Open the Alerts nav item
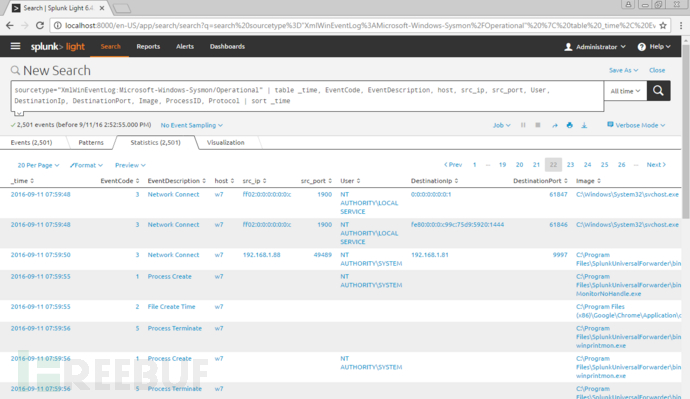This screenshot has height=399, width=690. (185, 47)
